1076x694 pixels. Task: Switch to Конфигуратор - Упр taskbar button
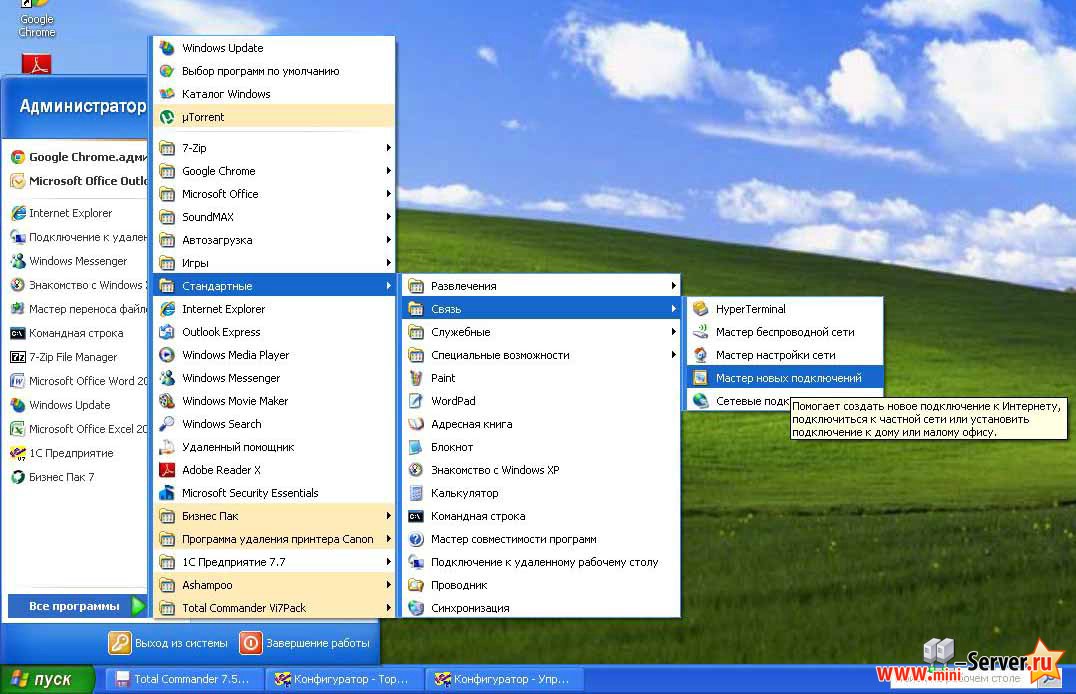[x=504, y=680]
